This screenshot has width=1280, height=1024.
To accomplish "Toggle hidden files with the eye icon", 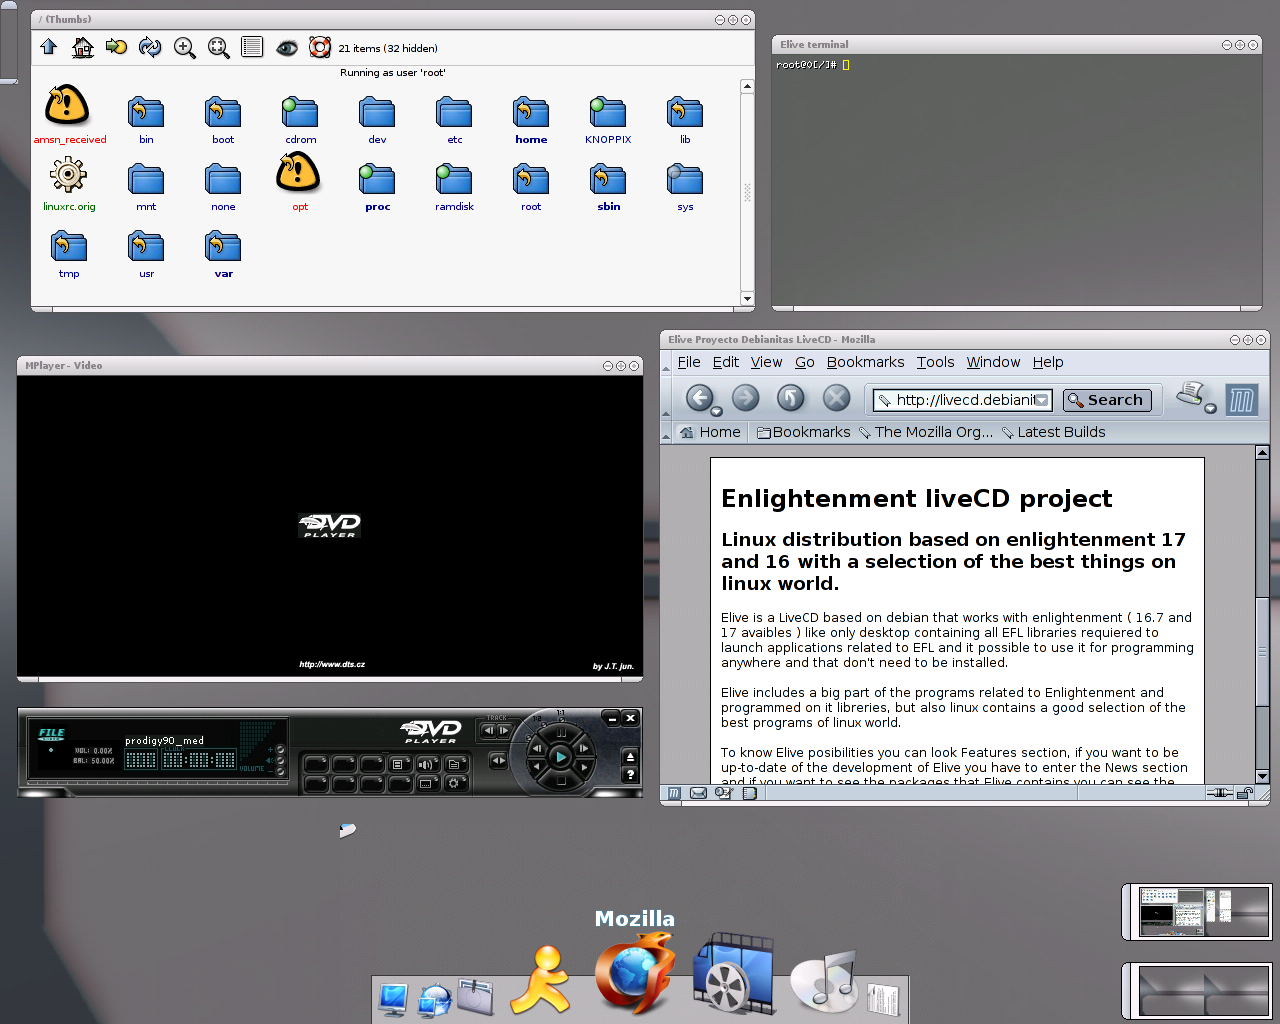I will (287, 48).
